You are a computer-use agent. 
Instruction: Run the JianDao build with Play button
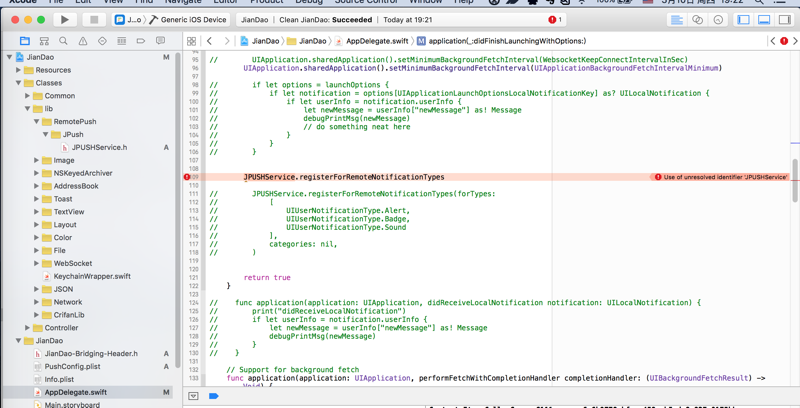coord(65,20)
